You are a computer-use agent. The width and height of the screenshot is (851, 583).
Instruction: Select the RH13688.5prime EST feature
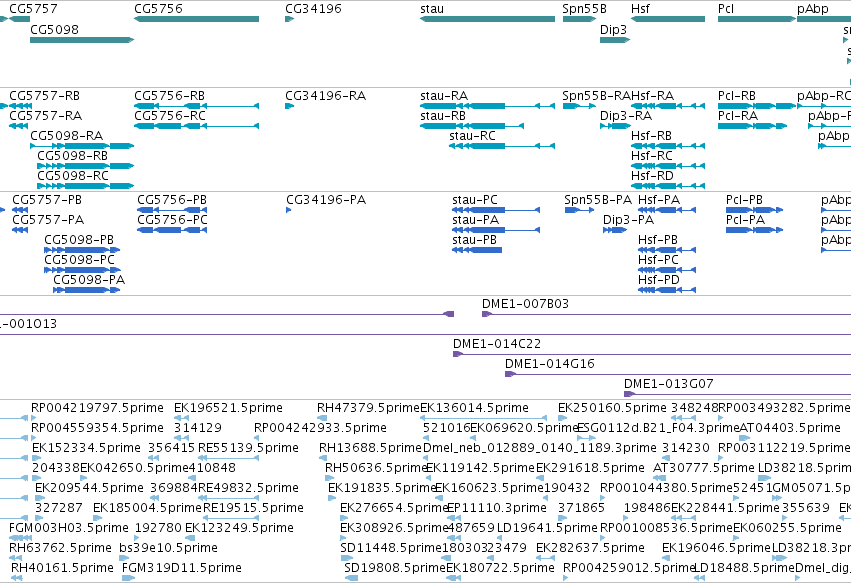click(325, 459)
